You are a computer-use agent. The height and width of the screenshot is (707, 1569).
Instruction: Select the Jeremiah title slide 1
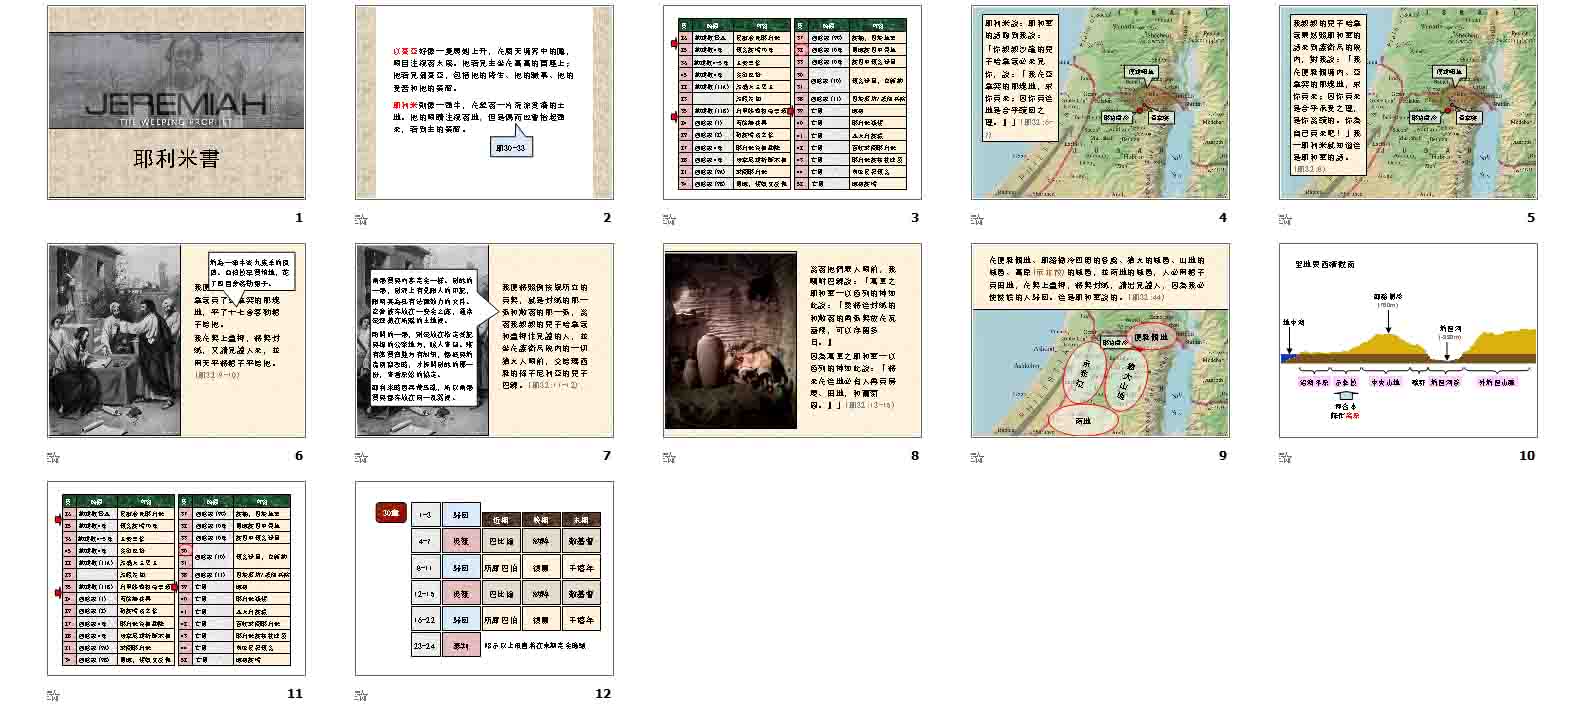(x=176, y=102)
